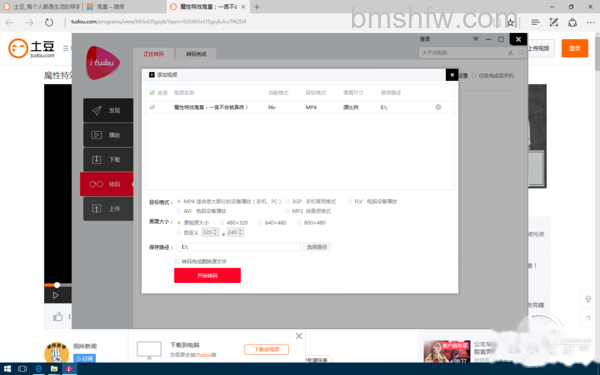Select the 转码 transcode sidebar item
Viewport: 600px width, 375px height.
click(107, 184)
